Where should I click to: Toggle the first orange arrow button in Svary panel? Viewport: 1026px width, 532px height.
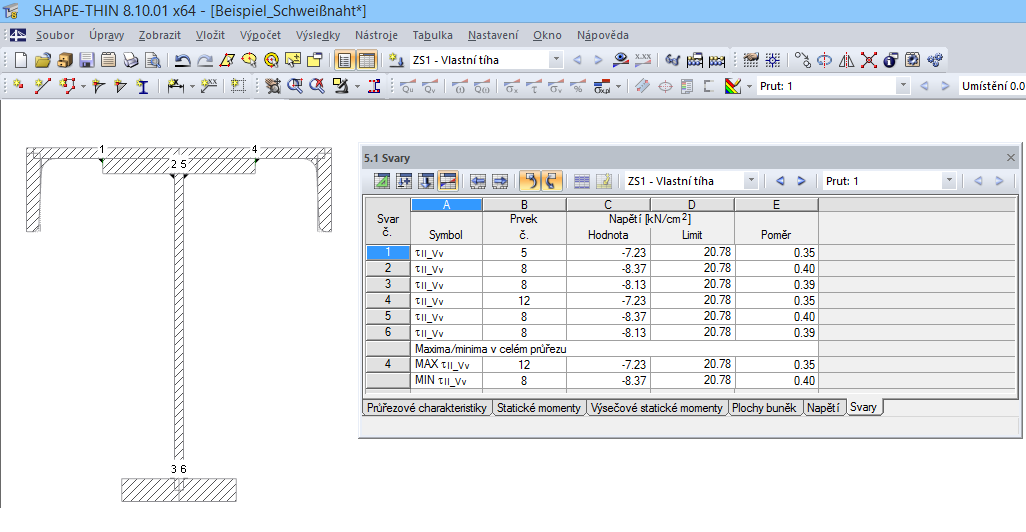pyautogui.click(x=530, y=181)
